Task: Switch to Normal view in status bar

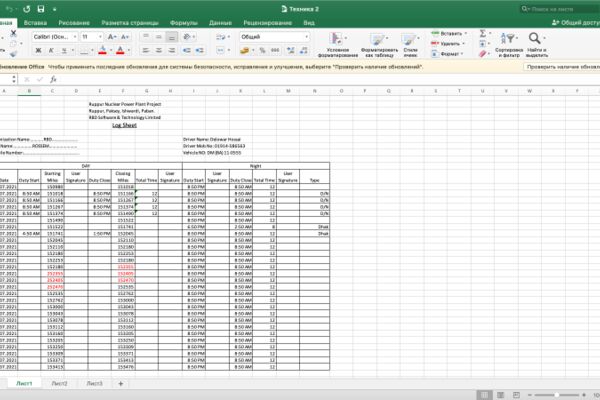Action: 484,395
